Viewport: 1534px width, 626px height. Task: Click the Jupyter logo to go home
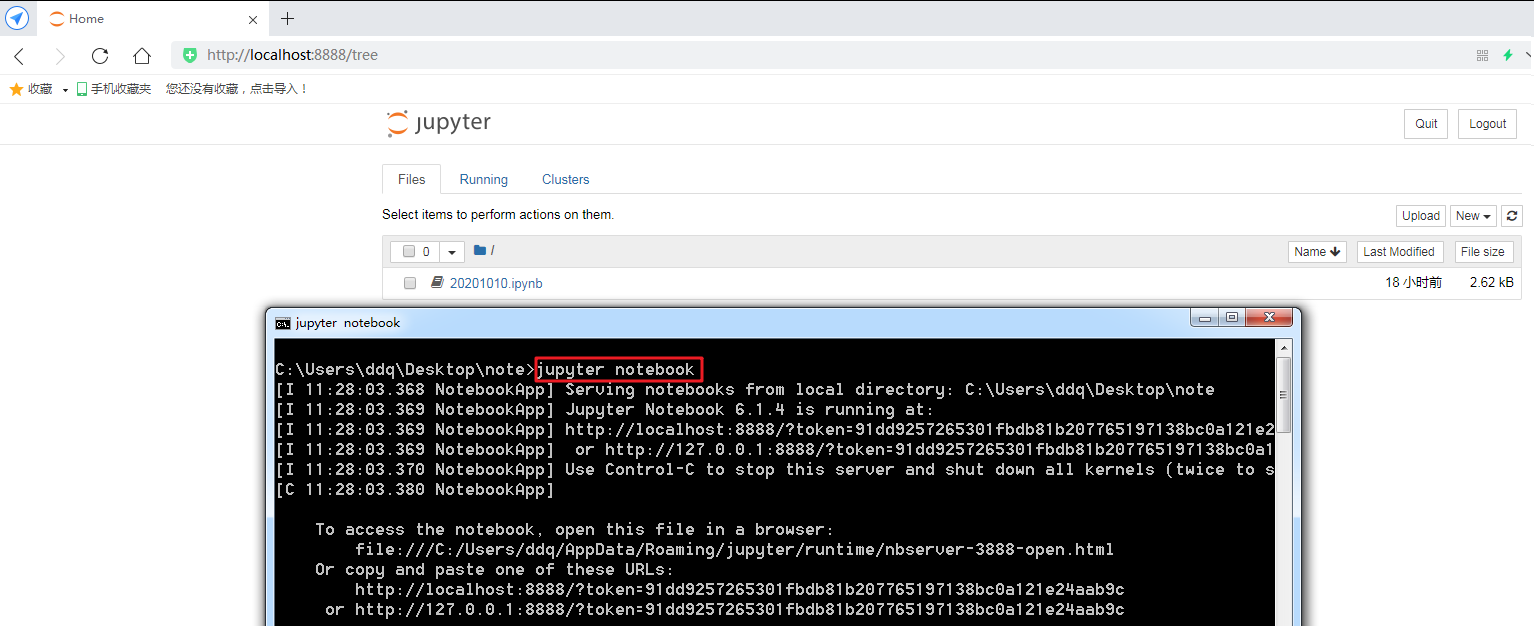coord(438,122)
